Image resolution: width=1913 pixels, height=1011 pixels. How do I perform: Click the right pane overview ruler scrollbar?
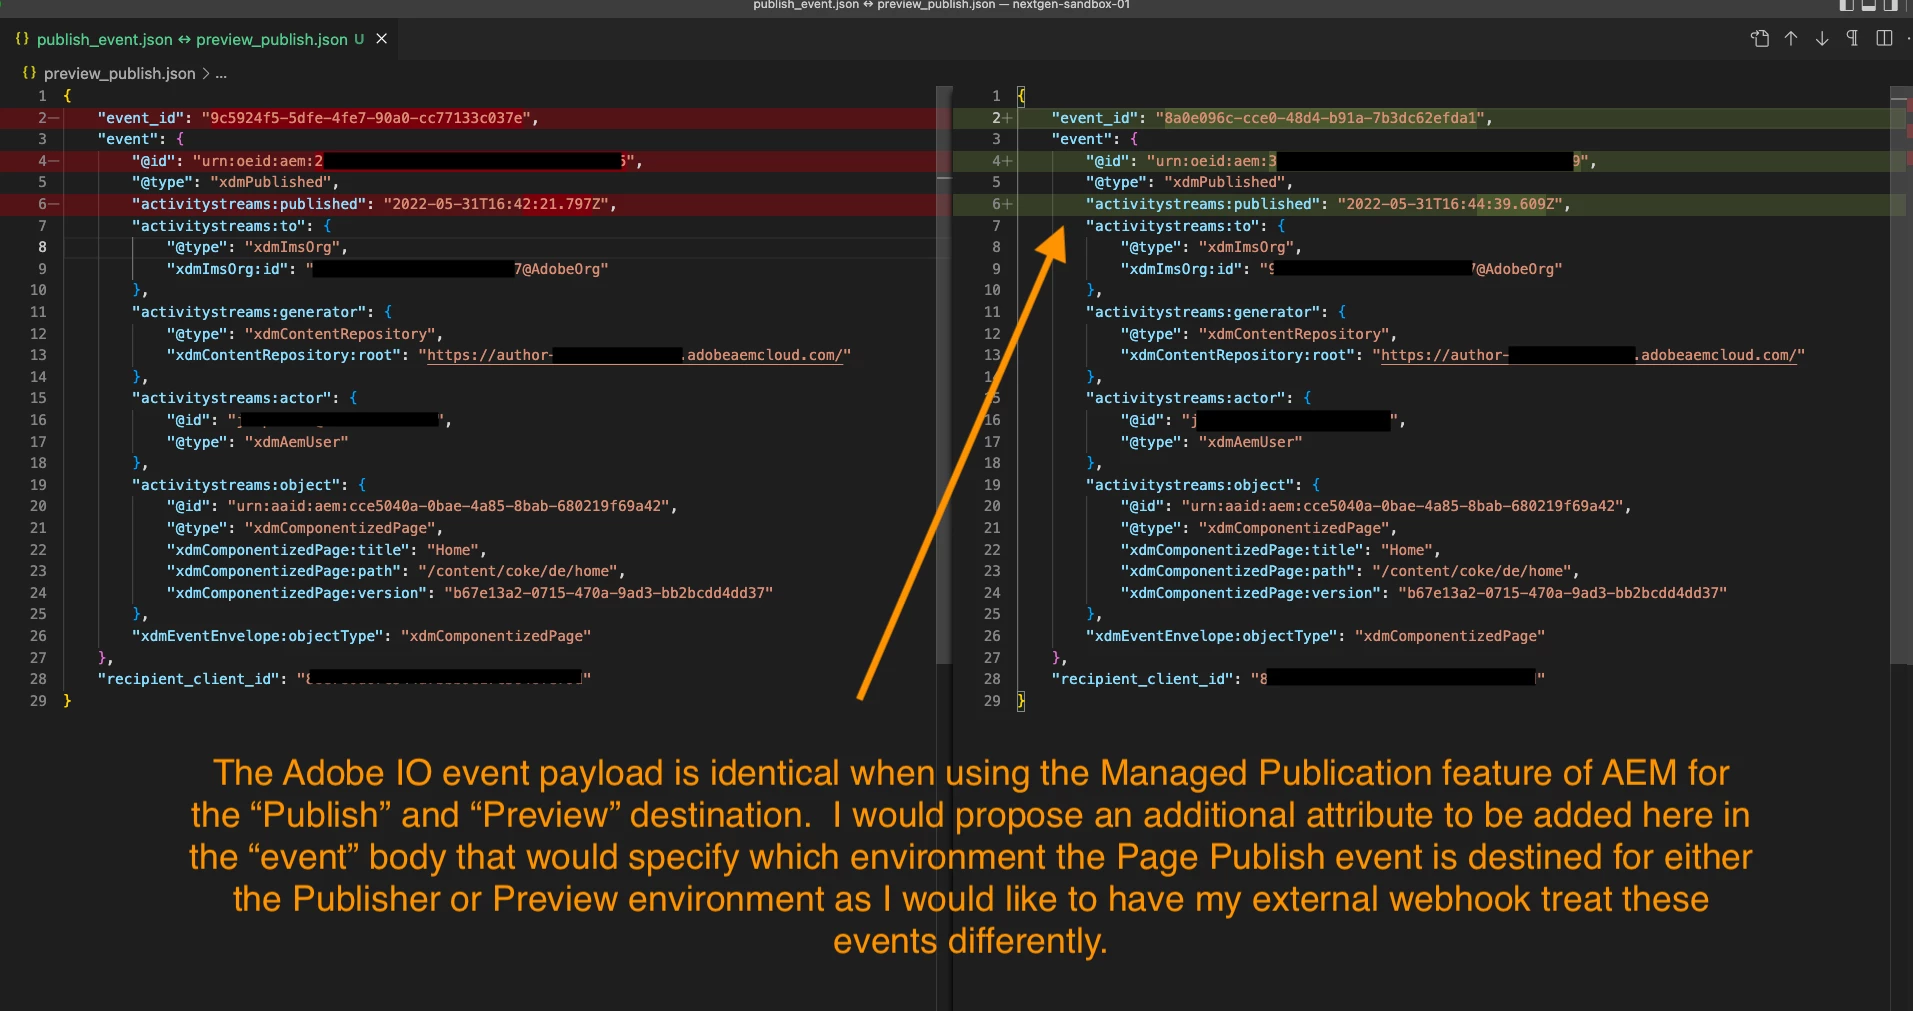coord(1901,375)
